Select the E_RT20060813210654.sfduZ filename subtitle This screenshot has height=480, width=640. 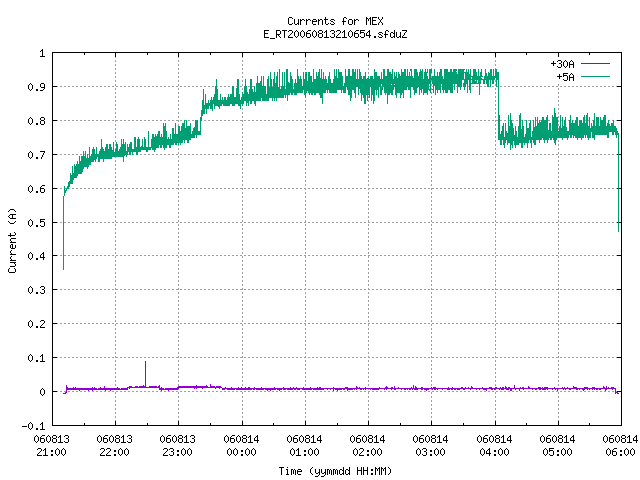coord(335,34)
